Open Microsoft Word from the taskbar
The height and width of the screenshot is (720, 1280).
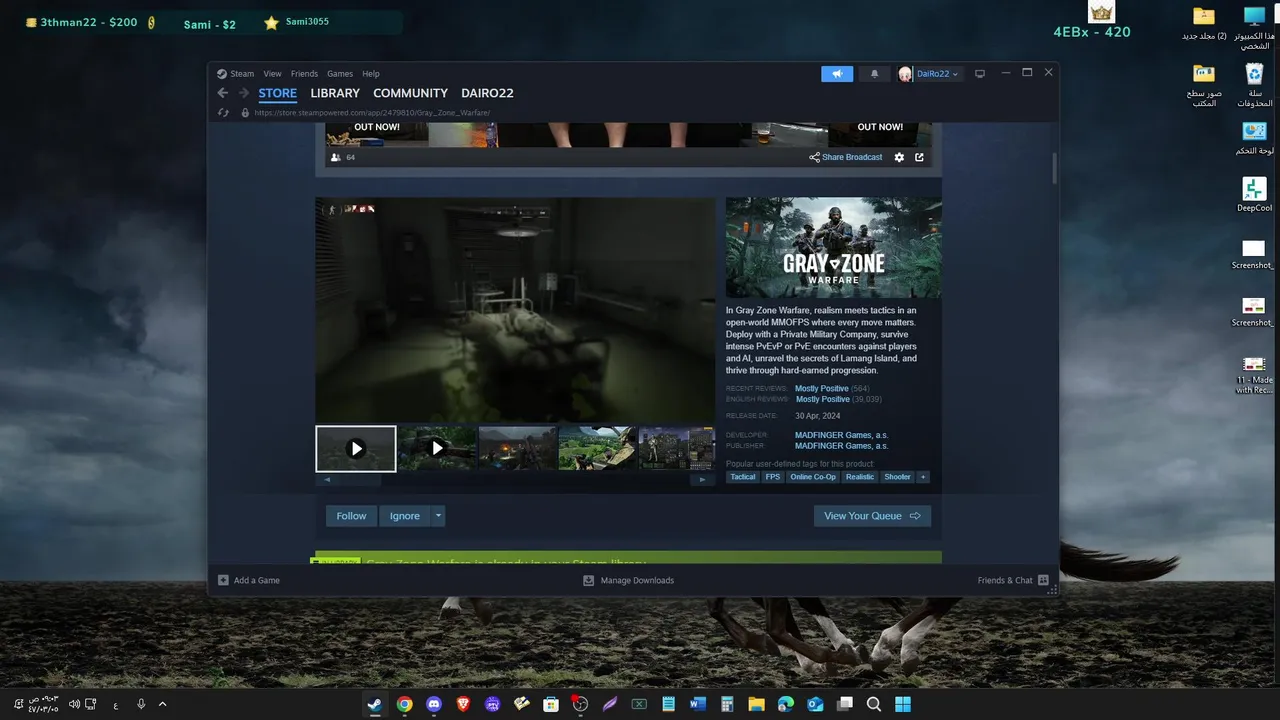698,704
